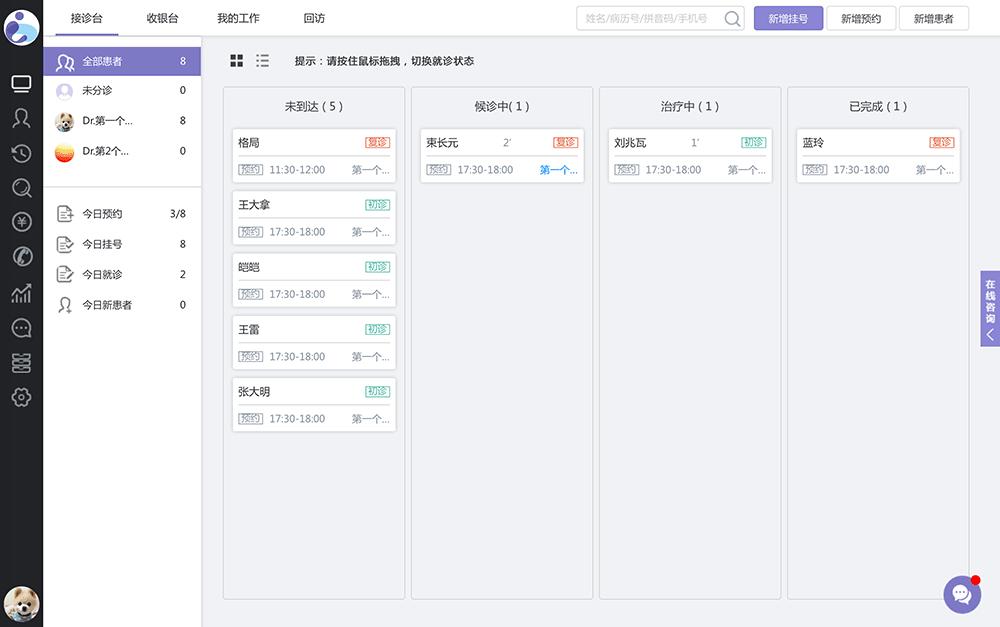Click the ¥ billing icon in sidebar
Viewport: 1000px width, 627px height.
coord(21,221)
